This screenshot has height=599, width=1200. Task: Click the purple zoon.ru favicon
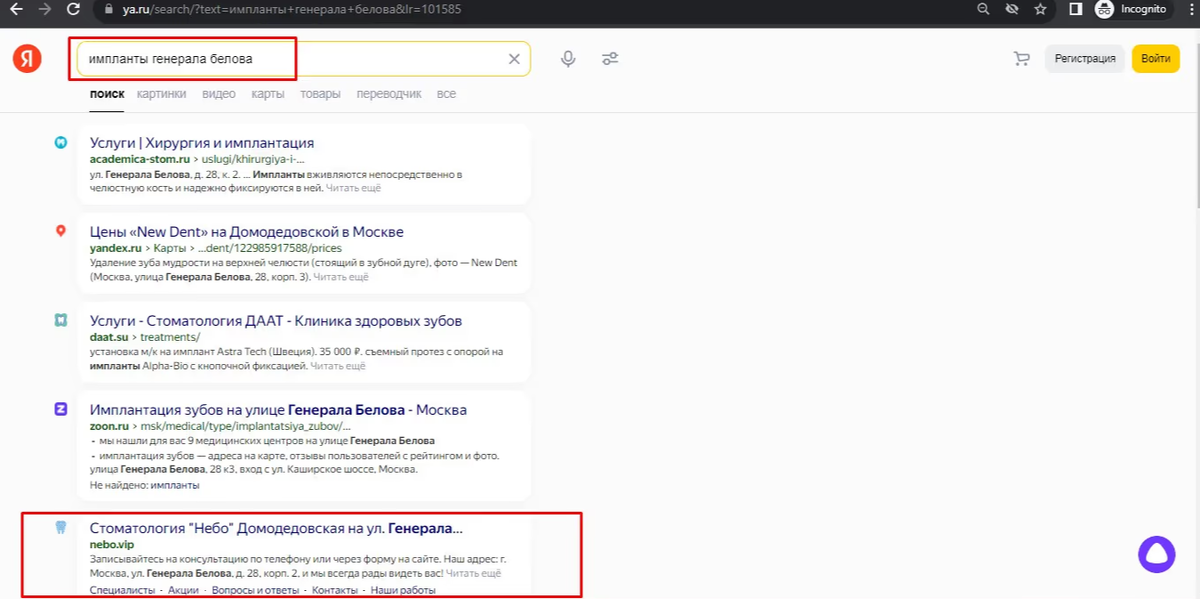61,409
